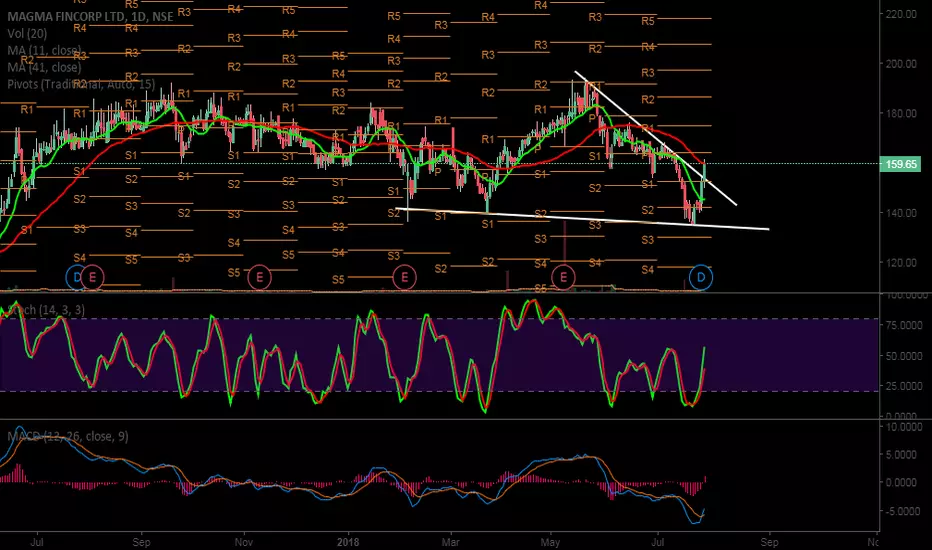Click the green 159.65 current price tag

[900, 164]
